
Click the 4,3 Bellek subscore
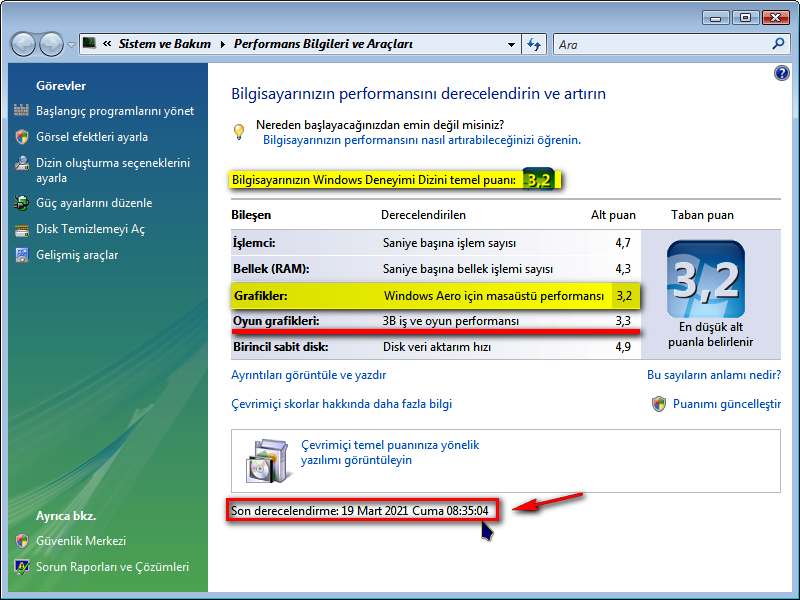point(623,269)
